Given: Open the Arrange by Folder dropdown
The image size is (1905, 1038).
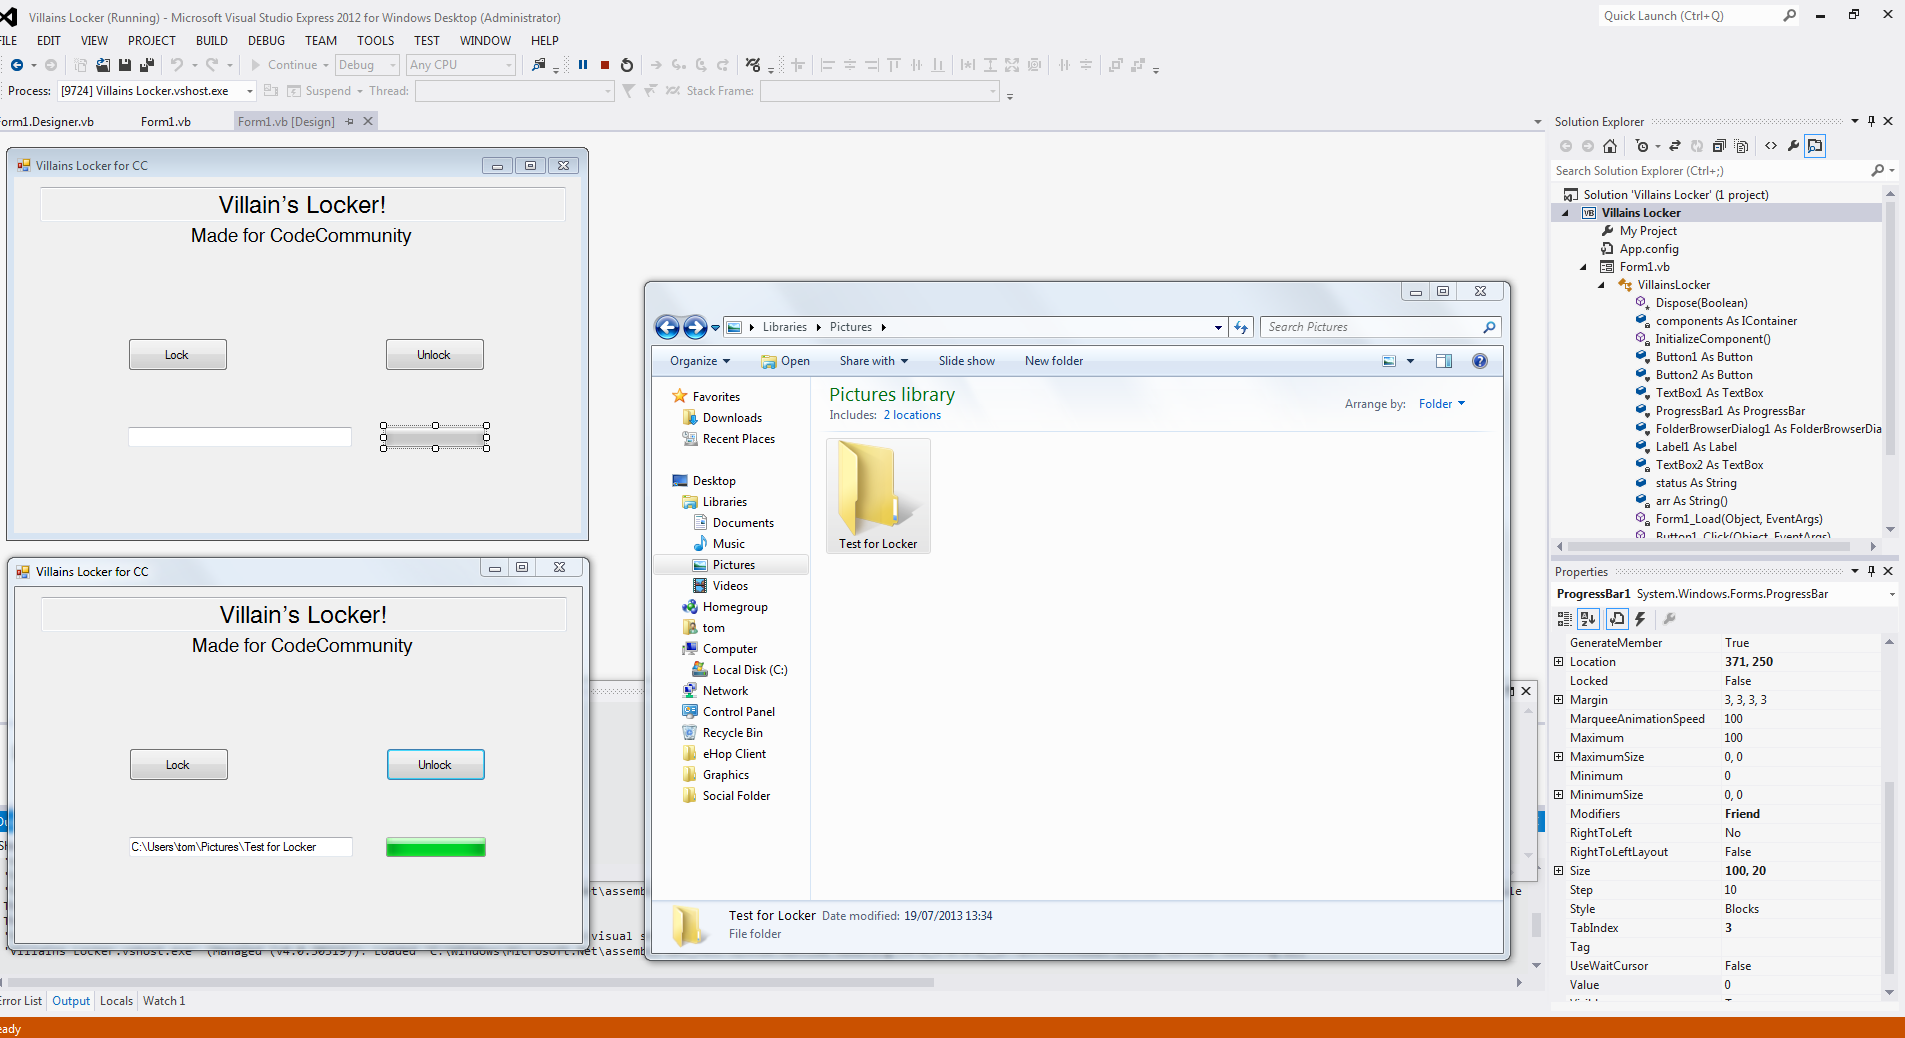Looking at the screenshot, I should tap(1441, 404).
